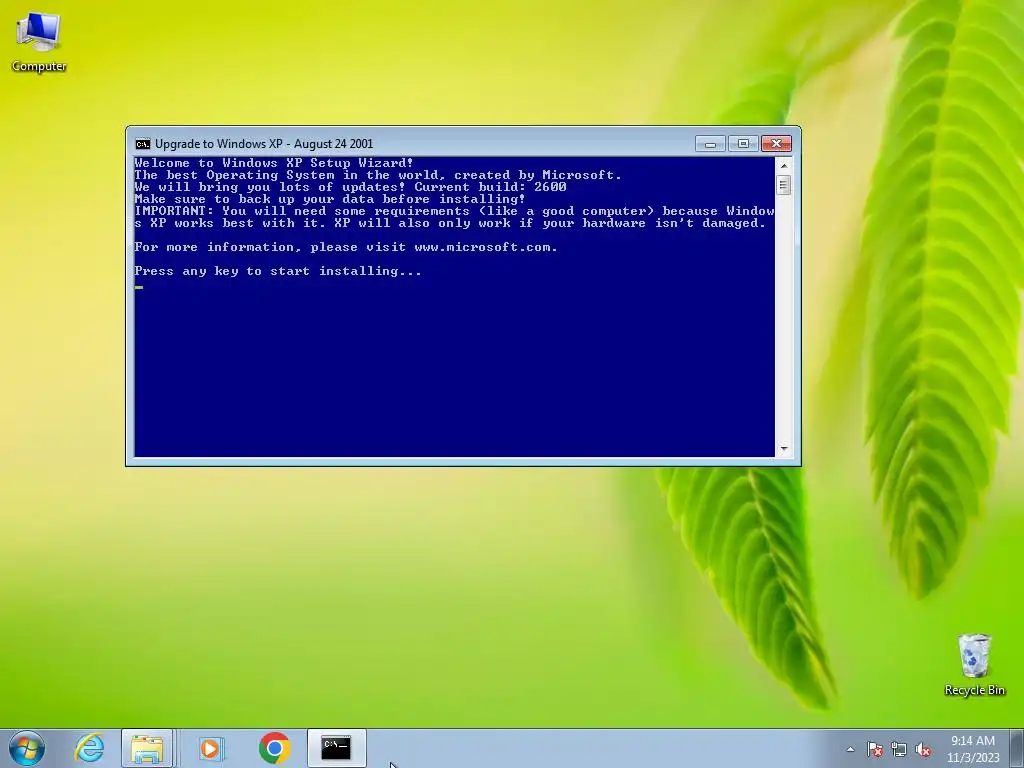Launch Internet Explorer from the taskbar
Image resolution: width=1024 pixels, height=768 pixels.
(89, 748)
